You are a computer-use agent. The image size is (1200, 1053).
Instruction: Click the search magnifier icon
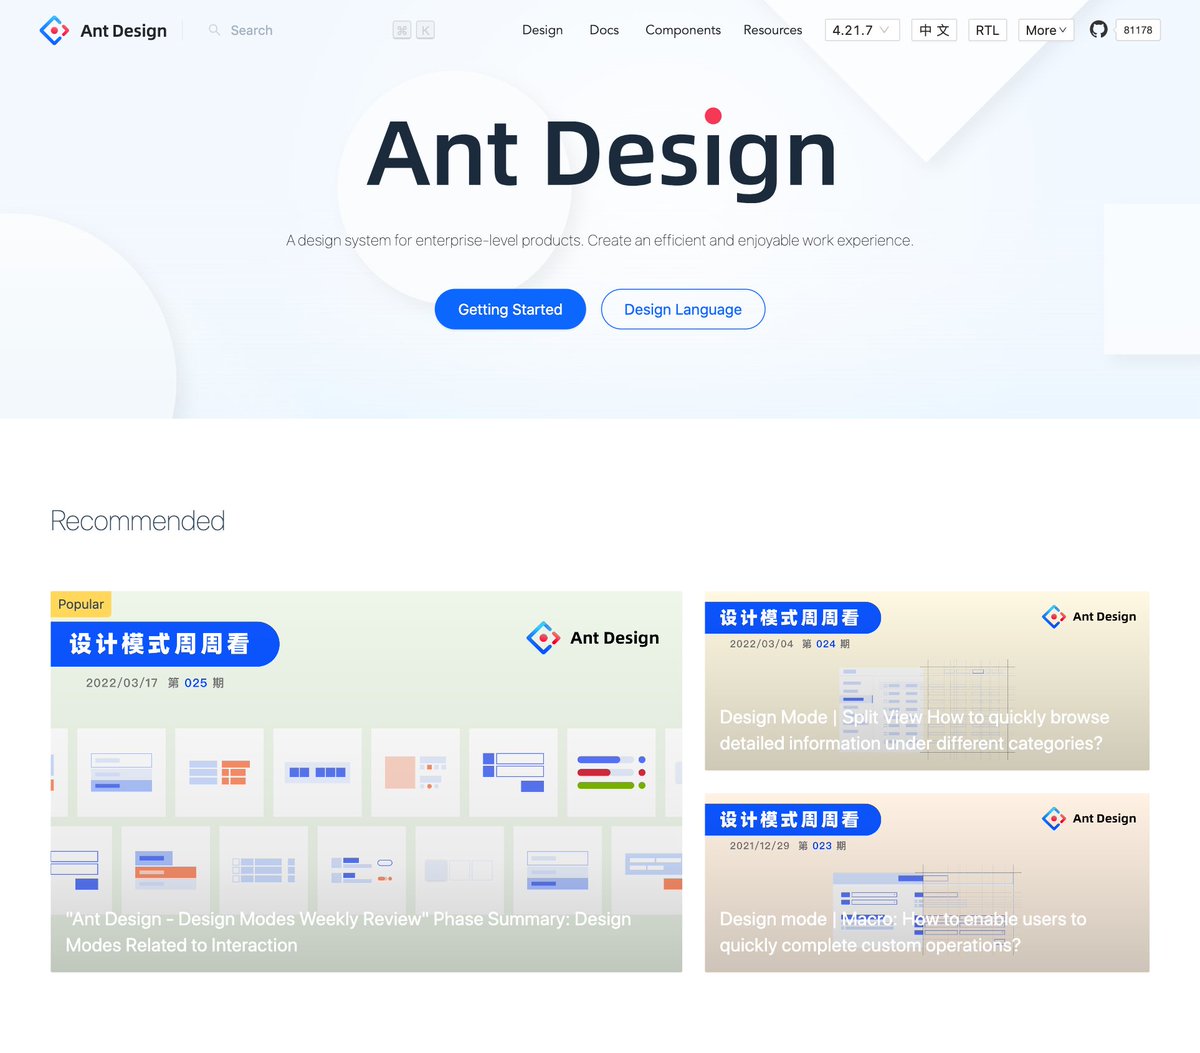pyautogui.click(x=214, y=30)
